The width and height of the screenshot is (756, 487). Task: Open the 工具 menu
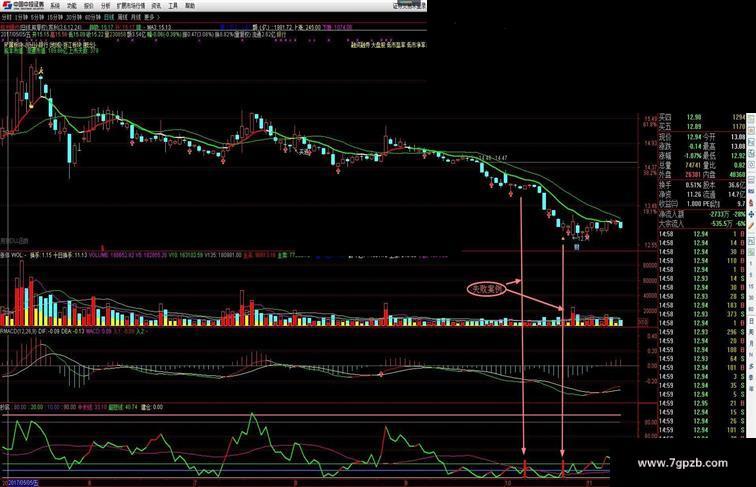click(173, 6)
